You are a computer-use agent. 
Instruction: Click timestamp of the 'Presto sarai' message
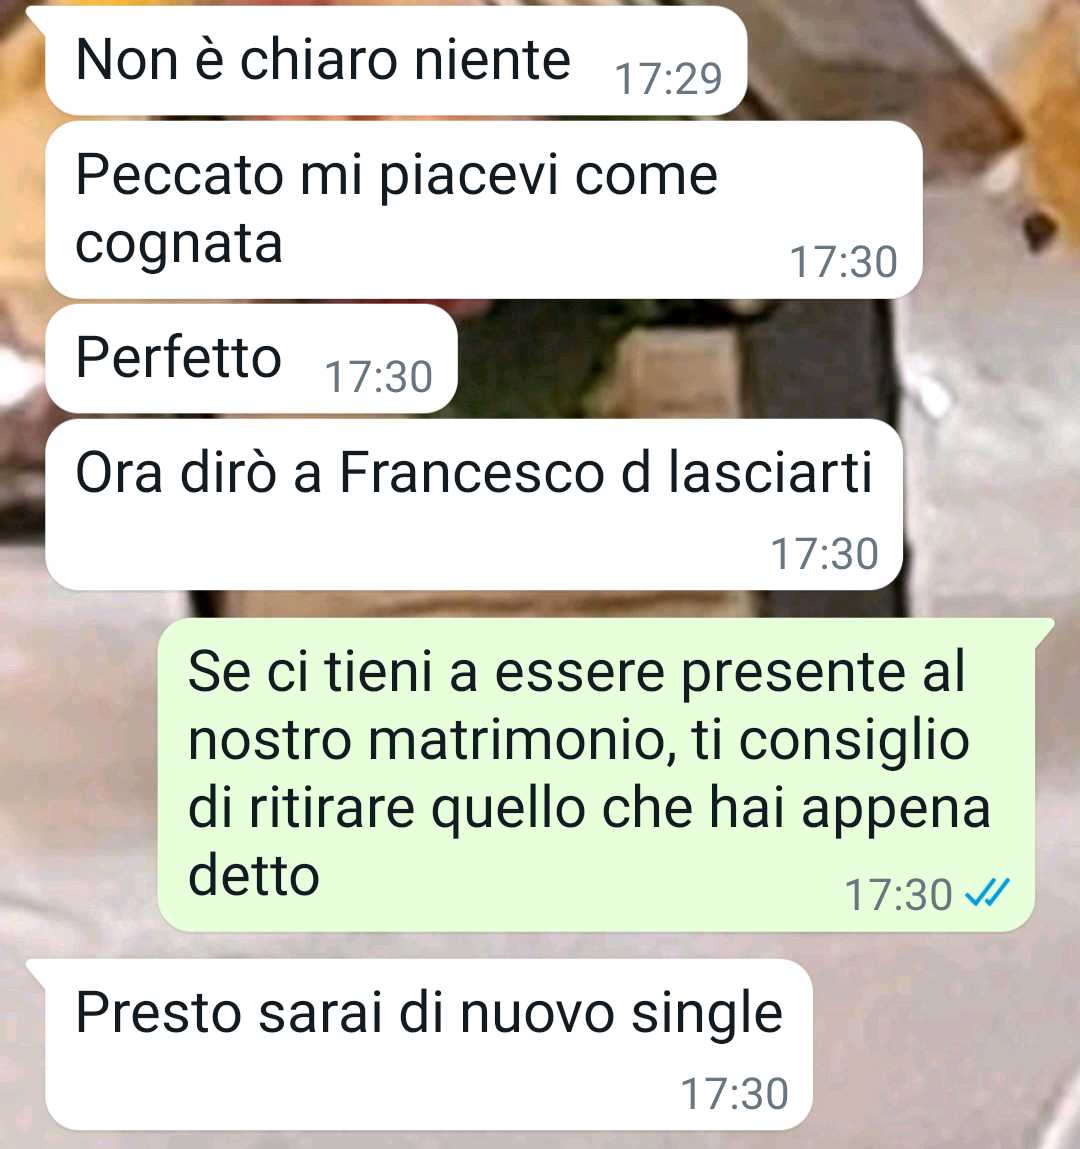pos(734,1093)
